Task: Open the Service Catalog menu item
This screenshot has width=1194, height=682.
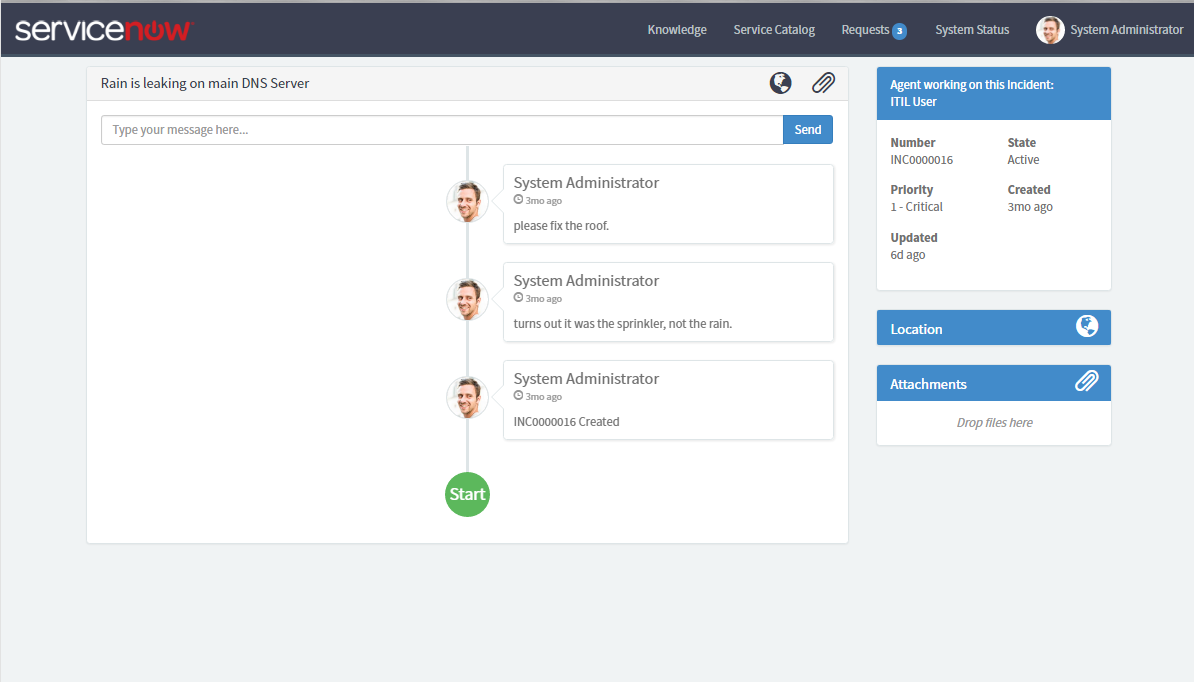Action: [x=774, y=30]
